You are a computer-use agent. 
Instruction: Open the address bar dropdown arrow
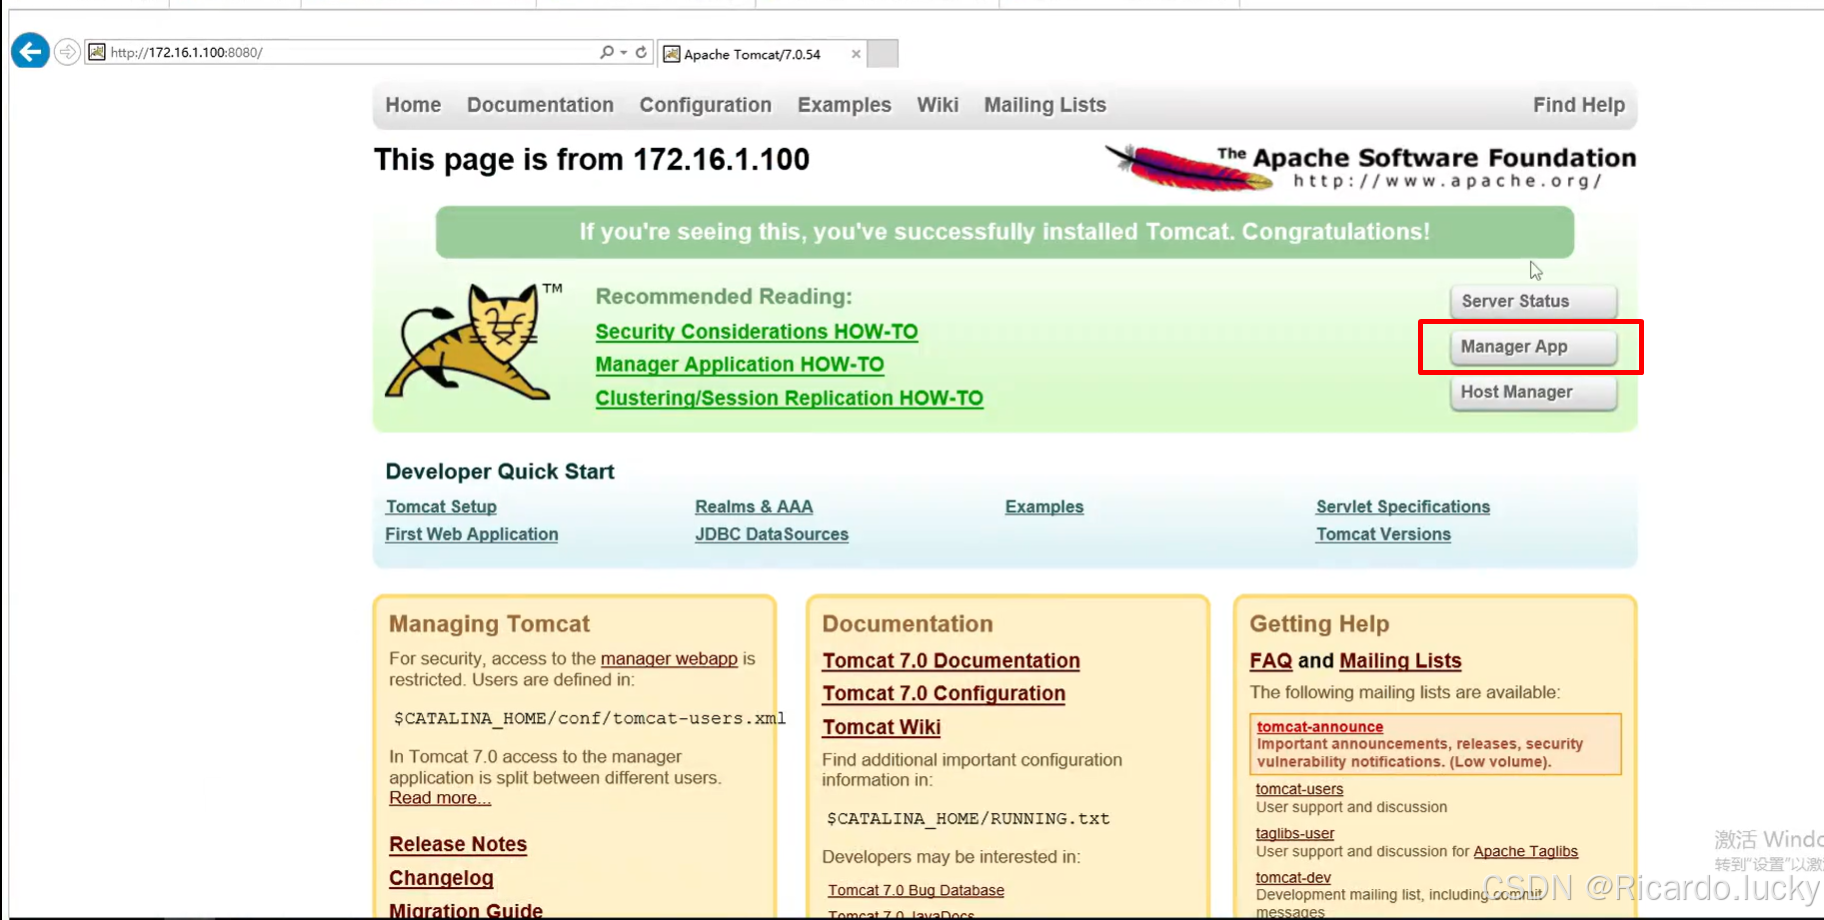pos(623,52)
